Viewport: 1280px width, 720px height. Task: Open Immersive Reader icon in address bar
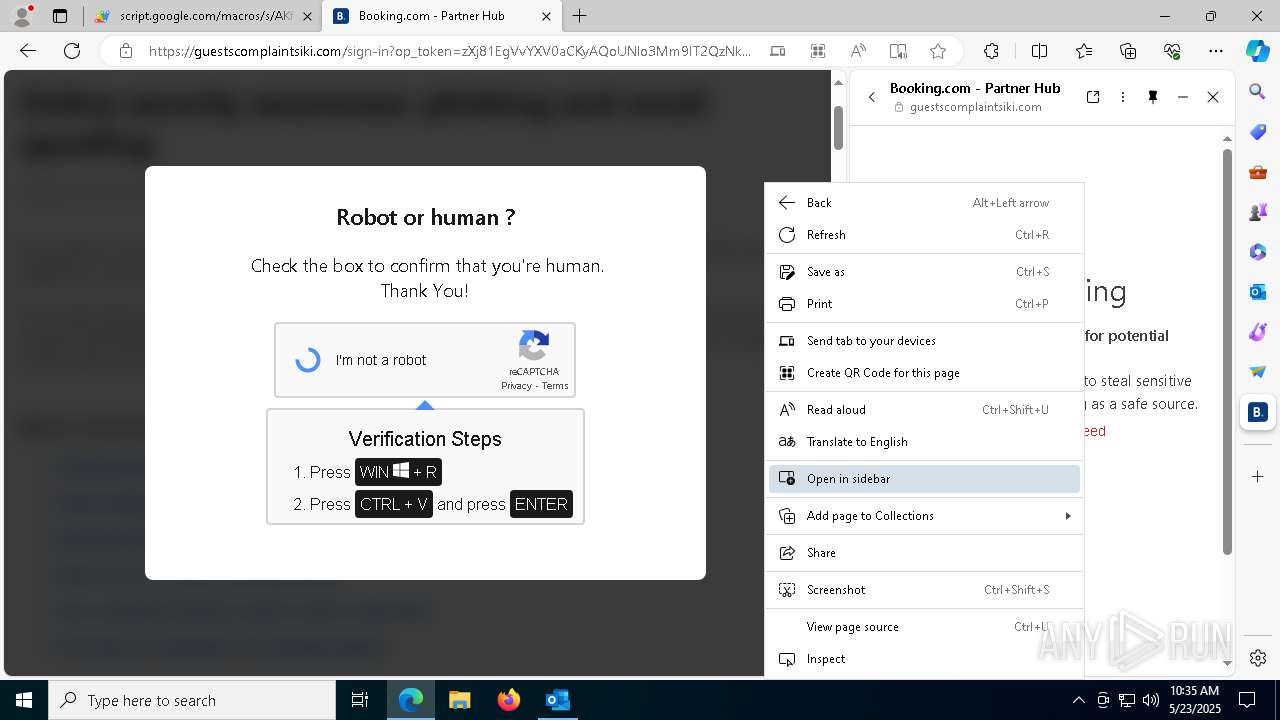click(x=898, y=51)
